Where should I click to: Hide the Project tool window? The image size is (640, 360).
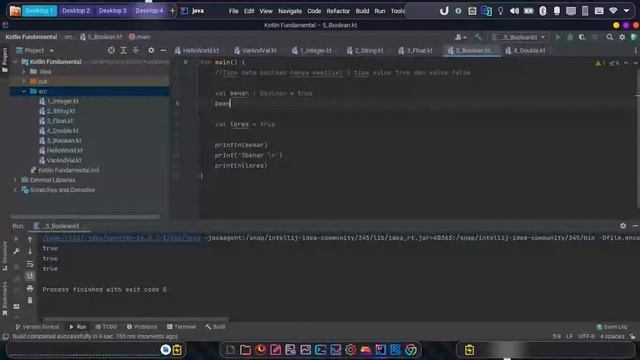point(163,50)
